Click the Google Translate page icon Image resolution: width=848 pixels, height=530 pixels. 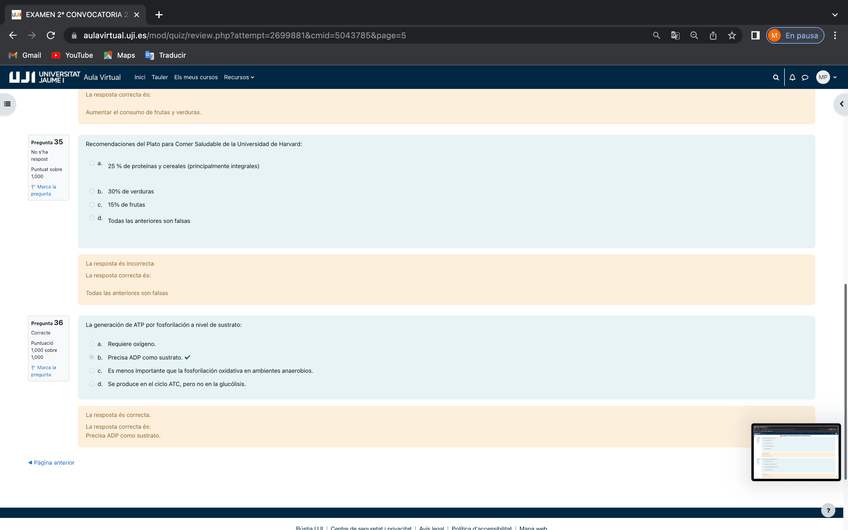[675, 35]
